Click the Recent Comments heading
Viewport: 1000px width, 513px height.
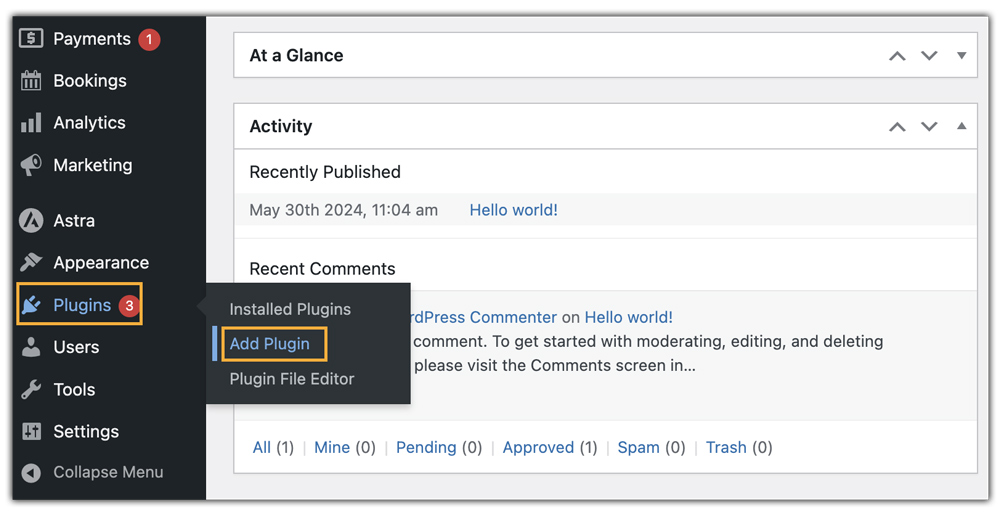pos(322,269)
